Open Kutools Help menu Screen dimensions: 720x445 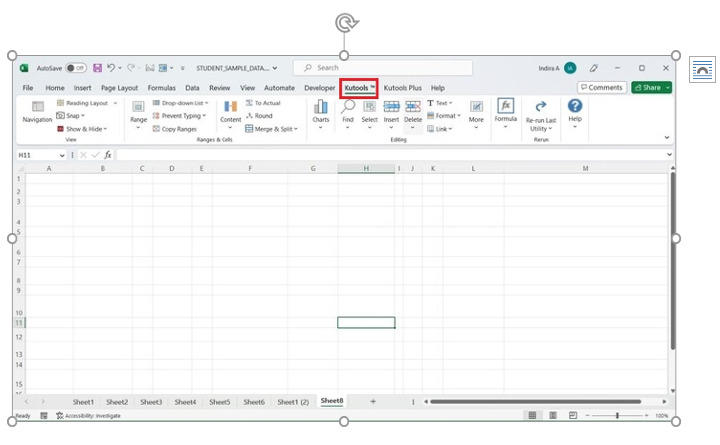coord(575,113)
